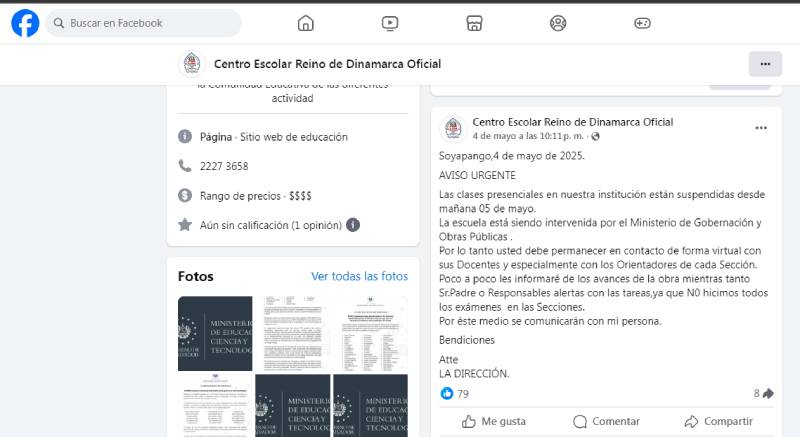Click the post author name link
This screenshot has height=437, width=800.
point(572,122)
